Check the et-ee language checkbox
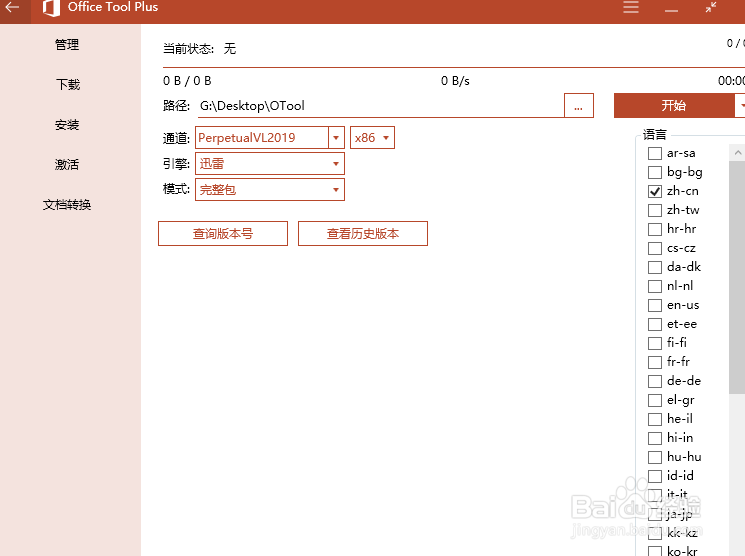 pyautogui.click(x=655, y=324)
